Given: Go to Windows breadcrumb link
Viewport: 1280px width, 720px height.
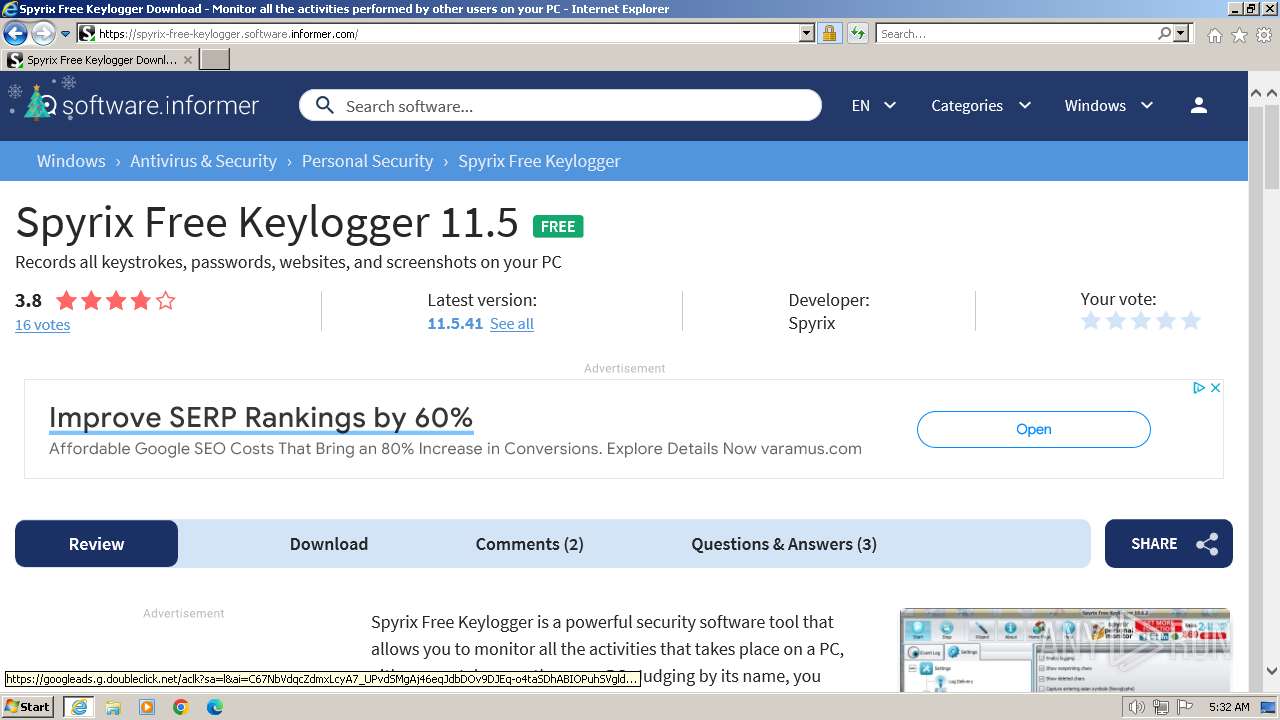Looking at the screenshot, I should (x=71, y=161).
